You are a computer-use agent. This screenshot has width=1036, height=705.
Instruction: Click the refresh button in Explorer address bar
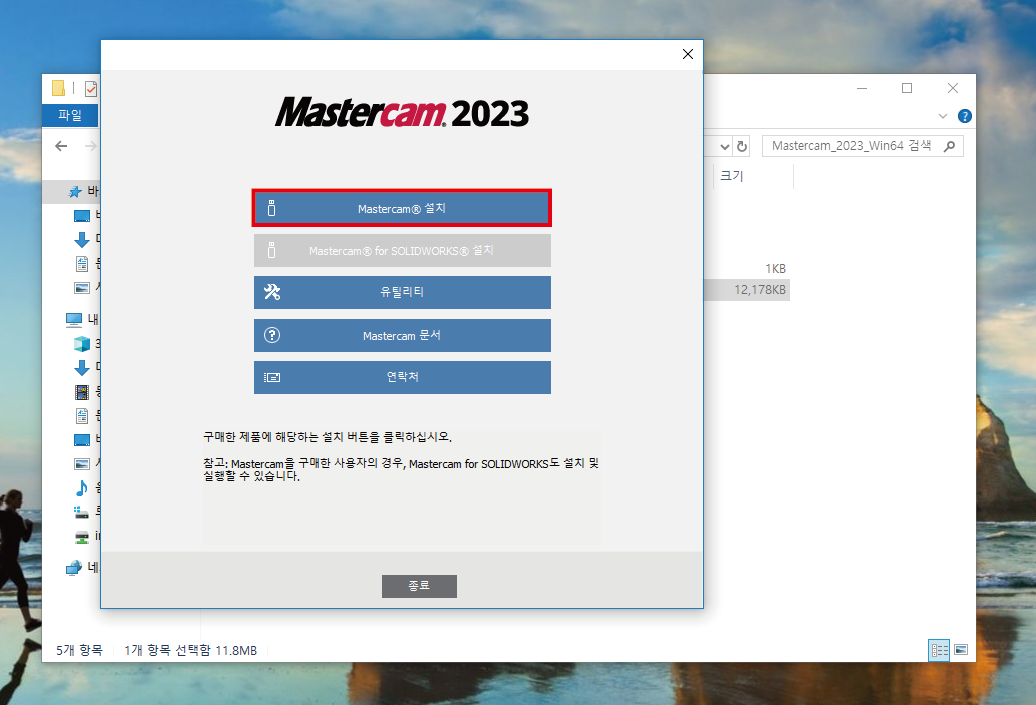click(742, 146)
